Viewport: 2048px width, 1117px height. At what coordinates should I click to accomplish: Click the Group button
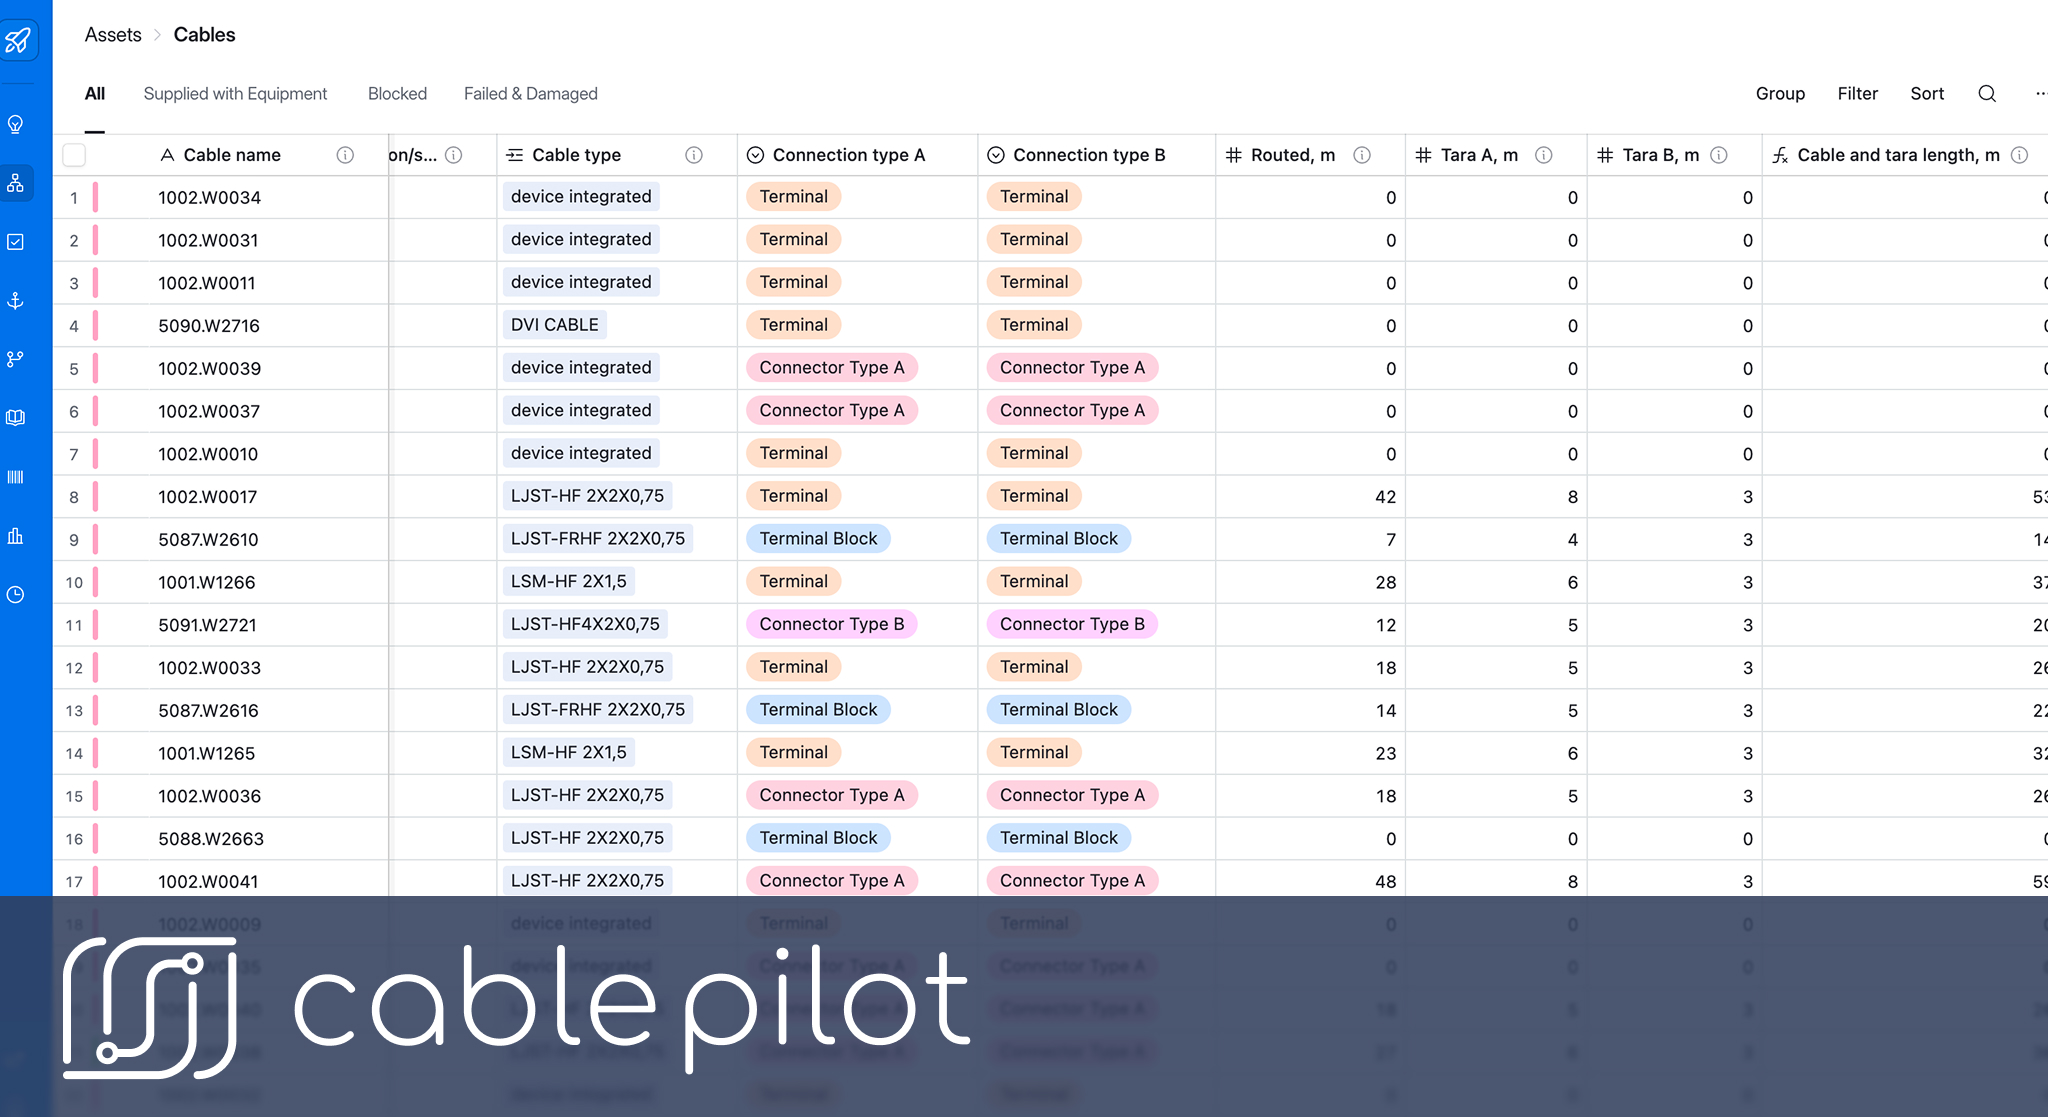(x=1780, y=94)
